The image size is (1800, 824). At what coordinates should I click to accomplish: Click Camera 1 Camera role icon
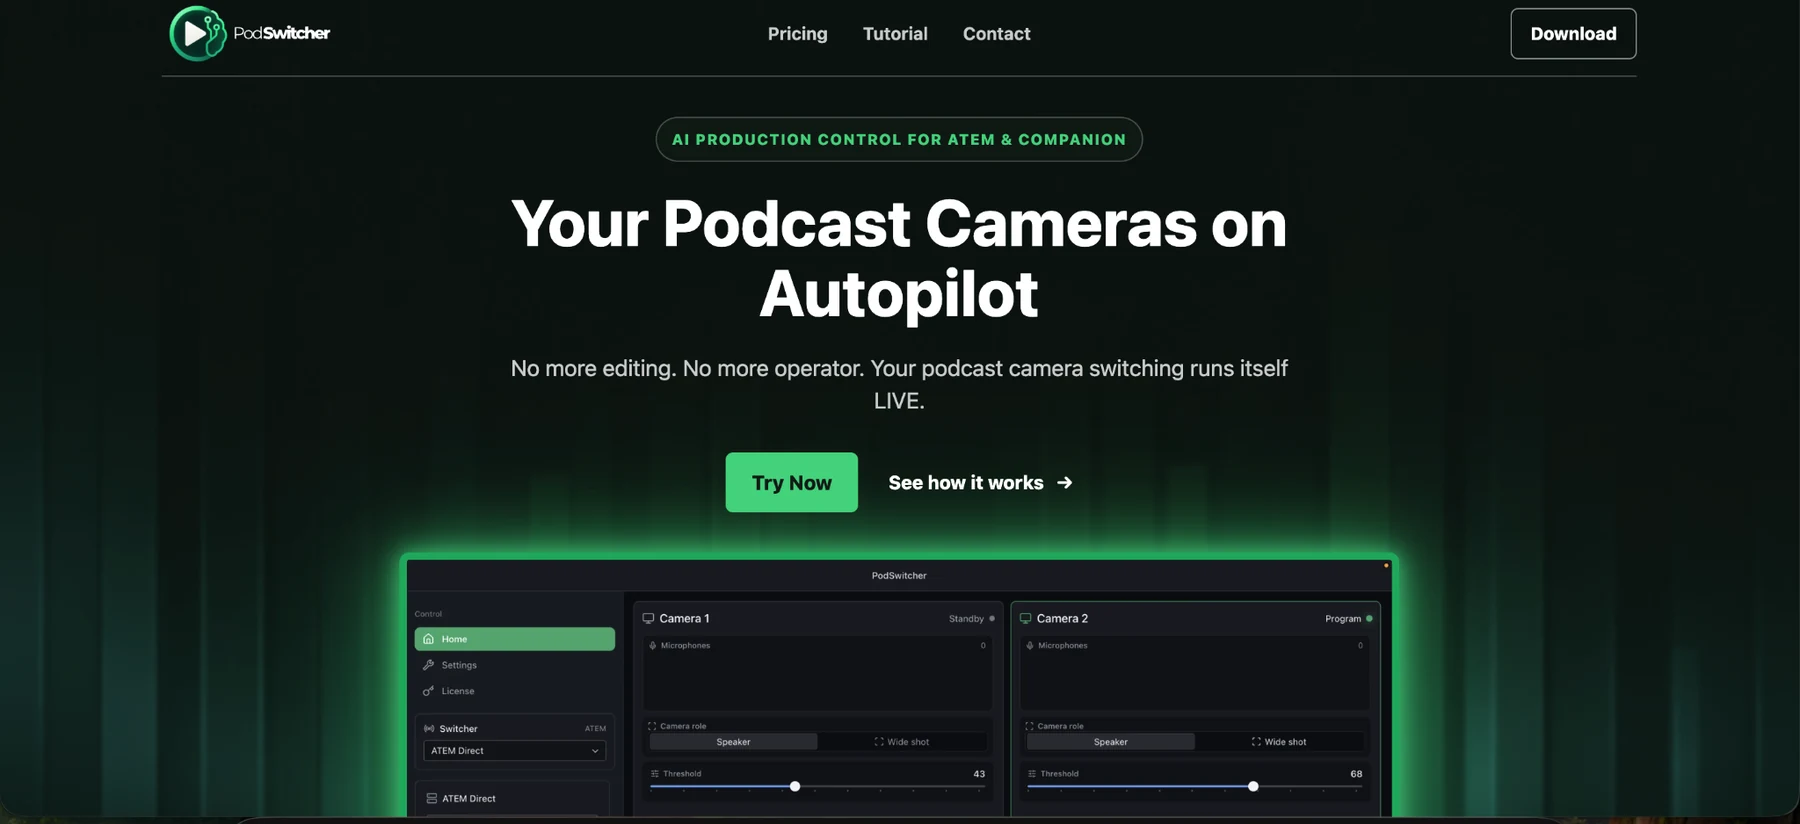point(652,726)
